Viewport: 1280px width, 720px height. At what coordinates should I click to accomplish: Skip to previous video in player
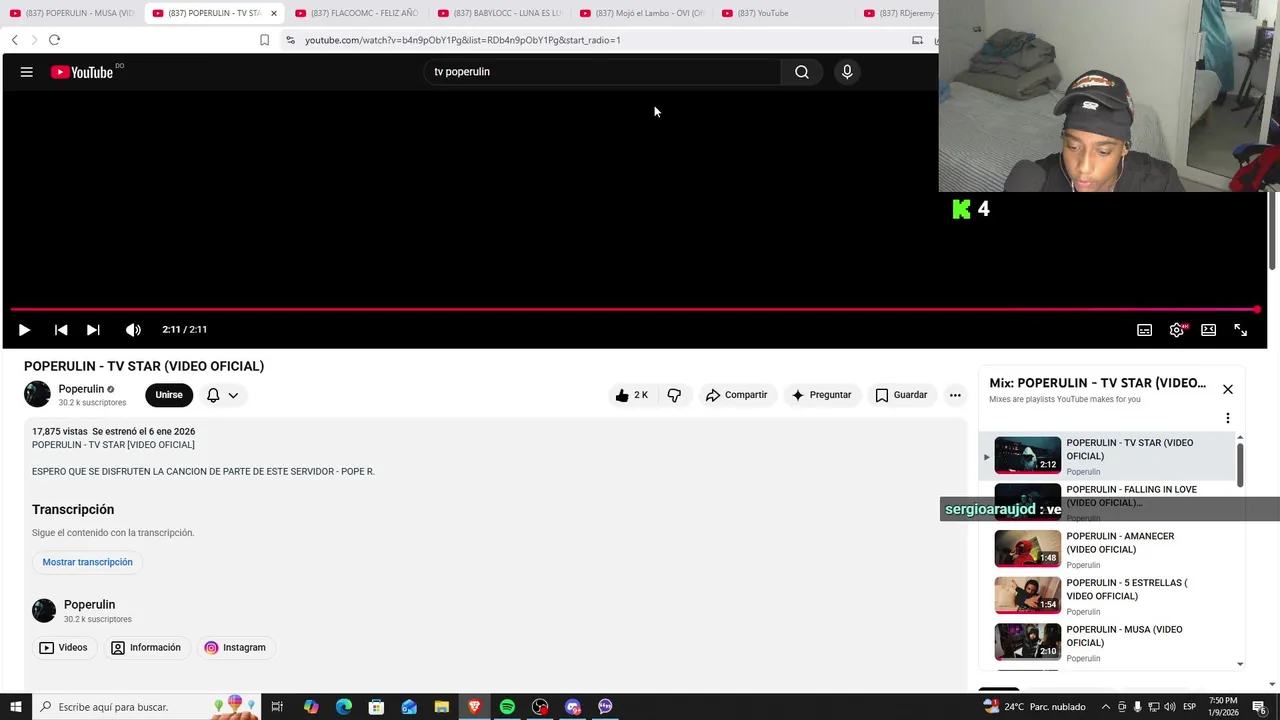coord(61,330)
